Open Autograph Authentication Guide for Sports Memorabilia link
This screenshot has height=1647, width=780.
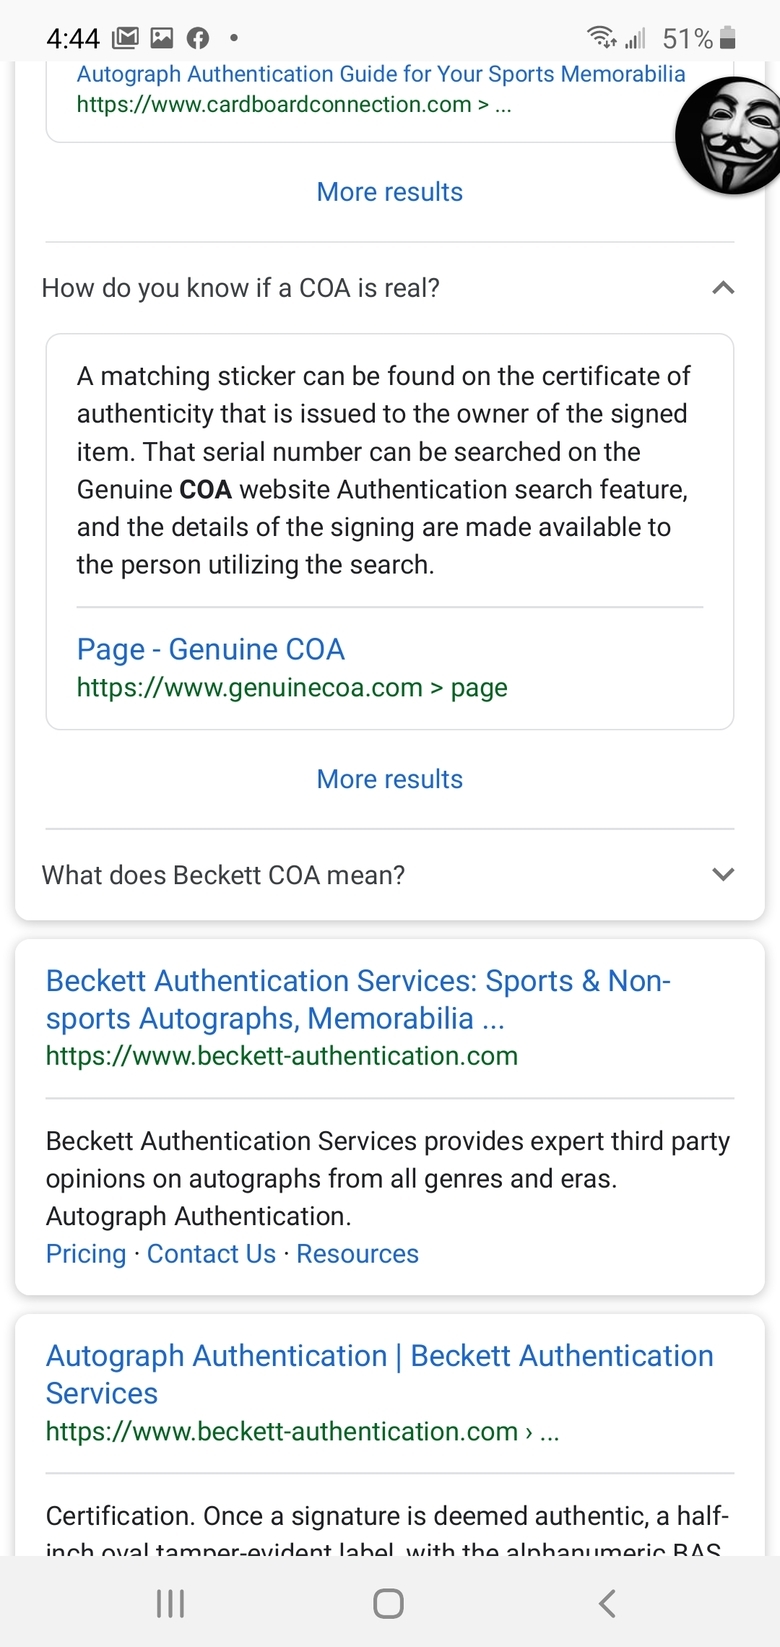point(381,74)
